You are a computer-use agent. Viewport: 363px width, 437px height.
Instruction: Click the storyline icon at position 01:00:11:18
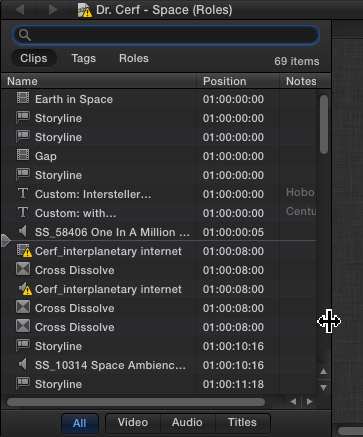23,383
